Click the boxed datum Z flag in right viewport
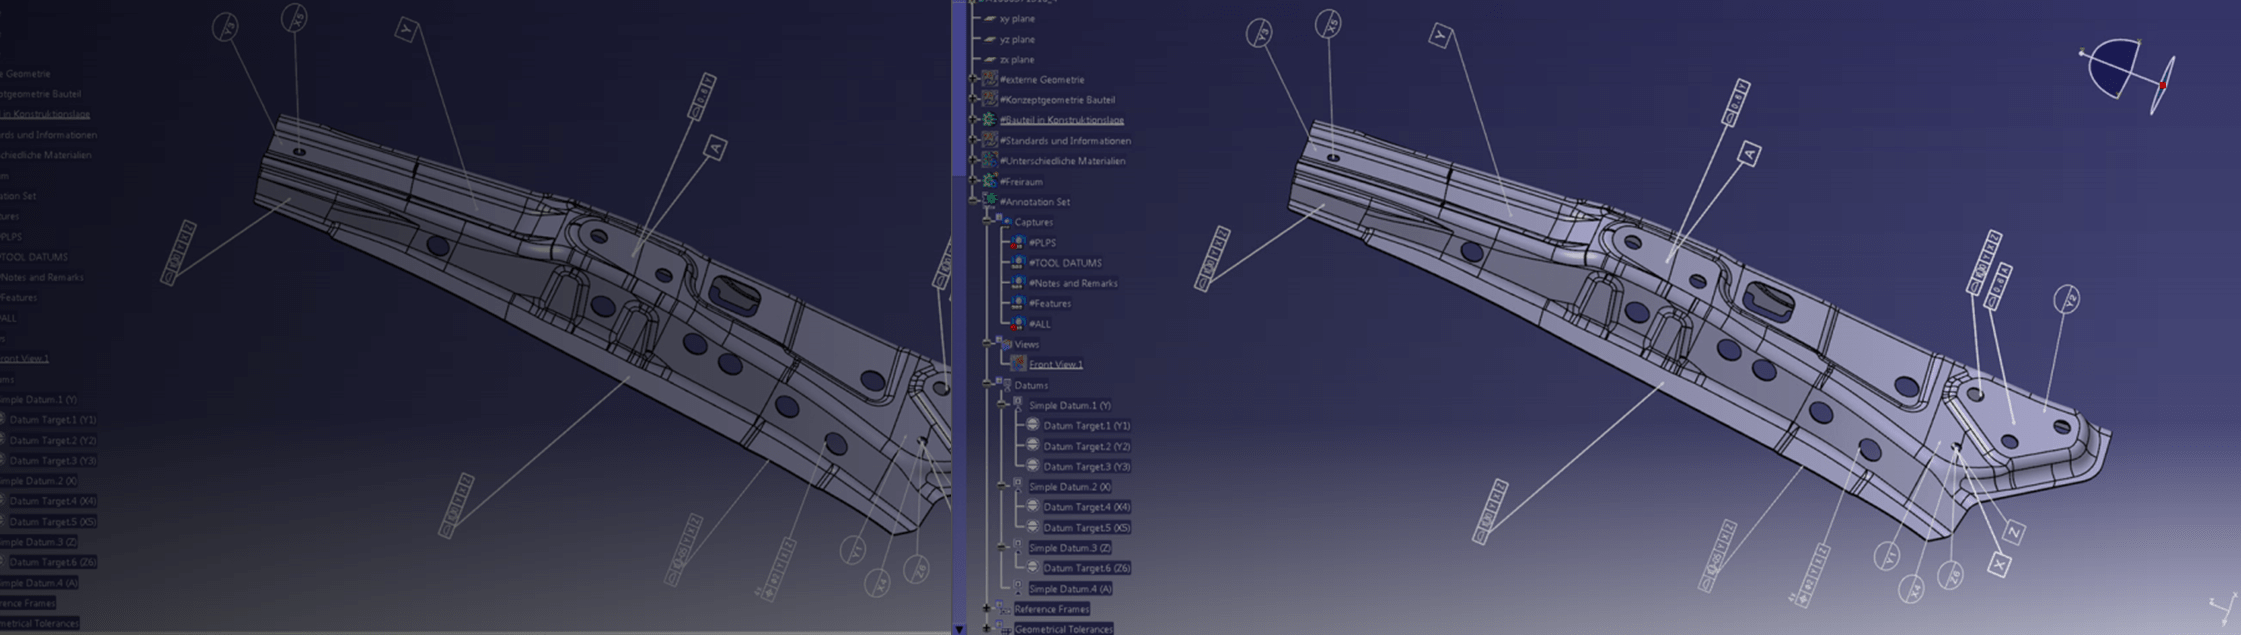Screen dimensions: 2241x635 2014,532
